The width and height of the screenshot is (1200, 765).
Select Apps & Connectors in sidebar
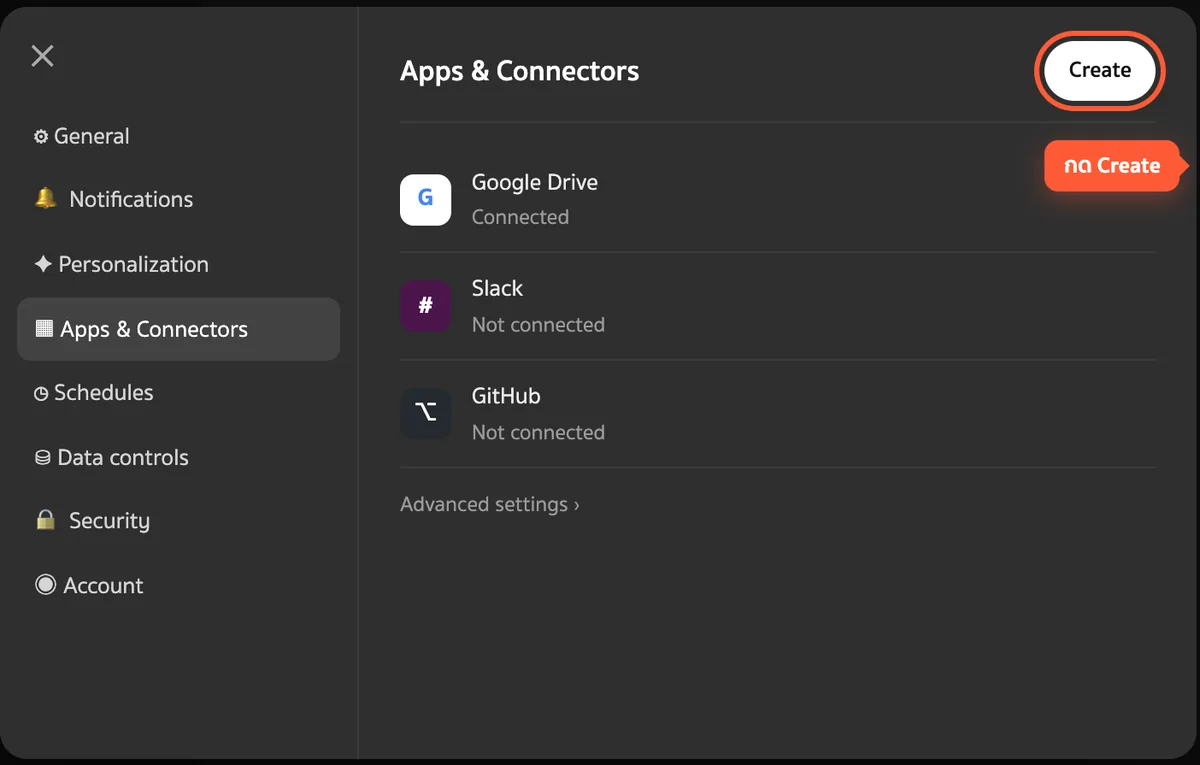point(179,329)
